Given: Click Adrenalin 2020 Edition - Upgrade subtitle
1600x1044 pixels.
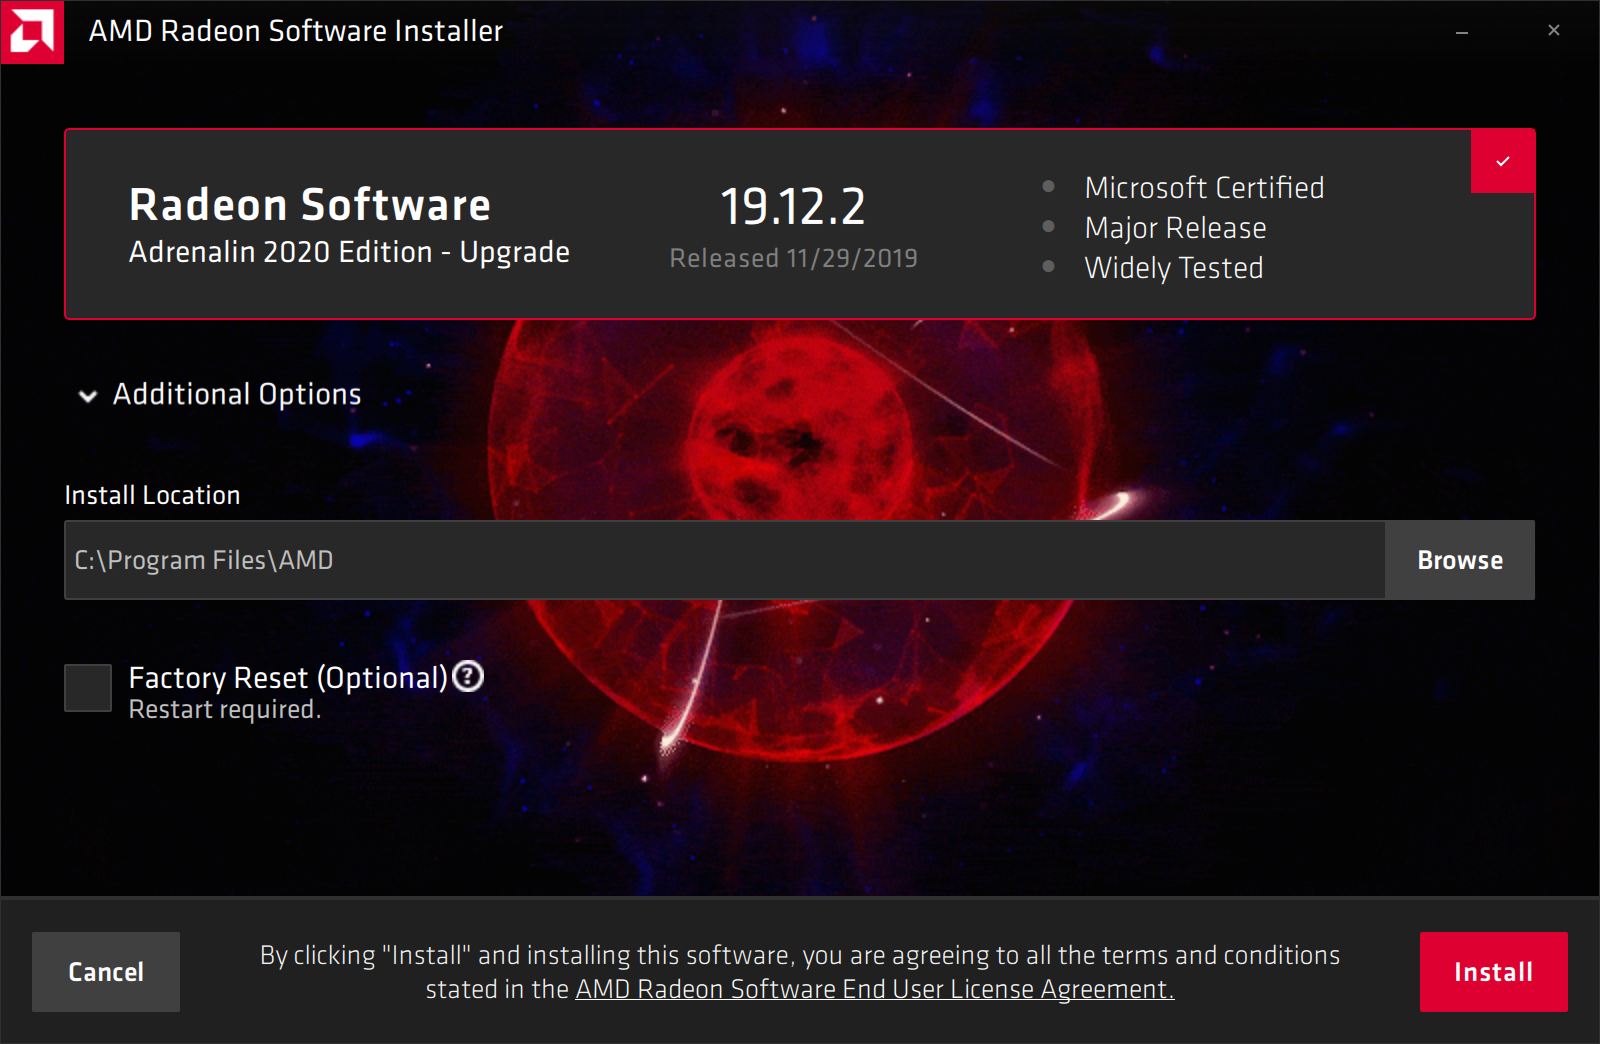Looking at the screenshot, I should 349,252.
